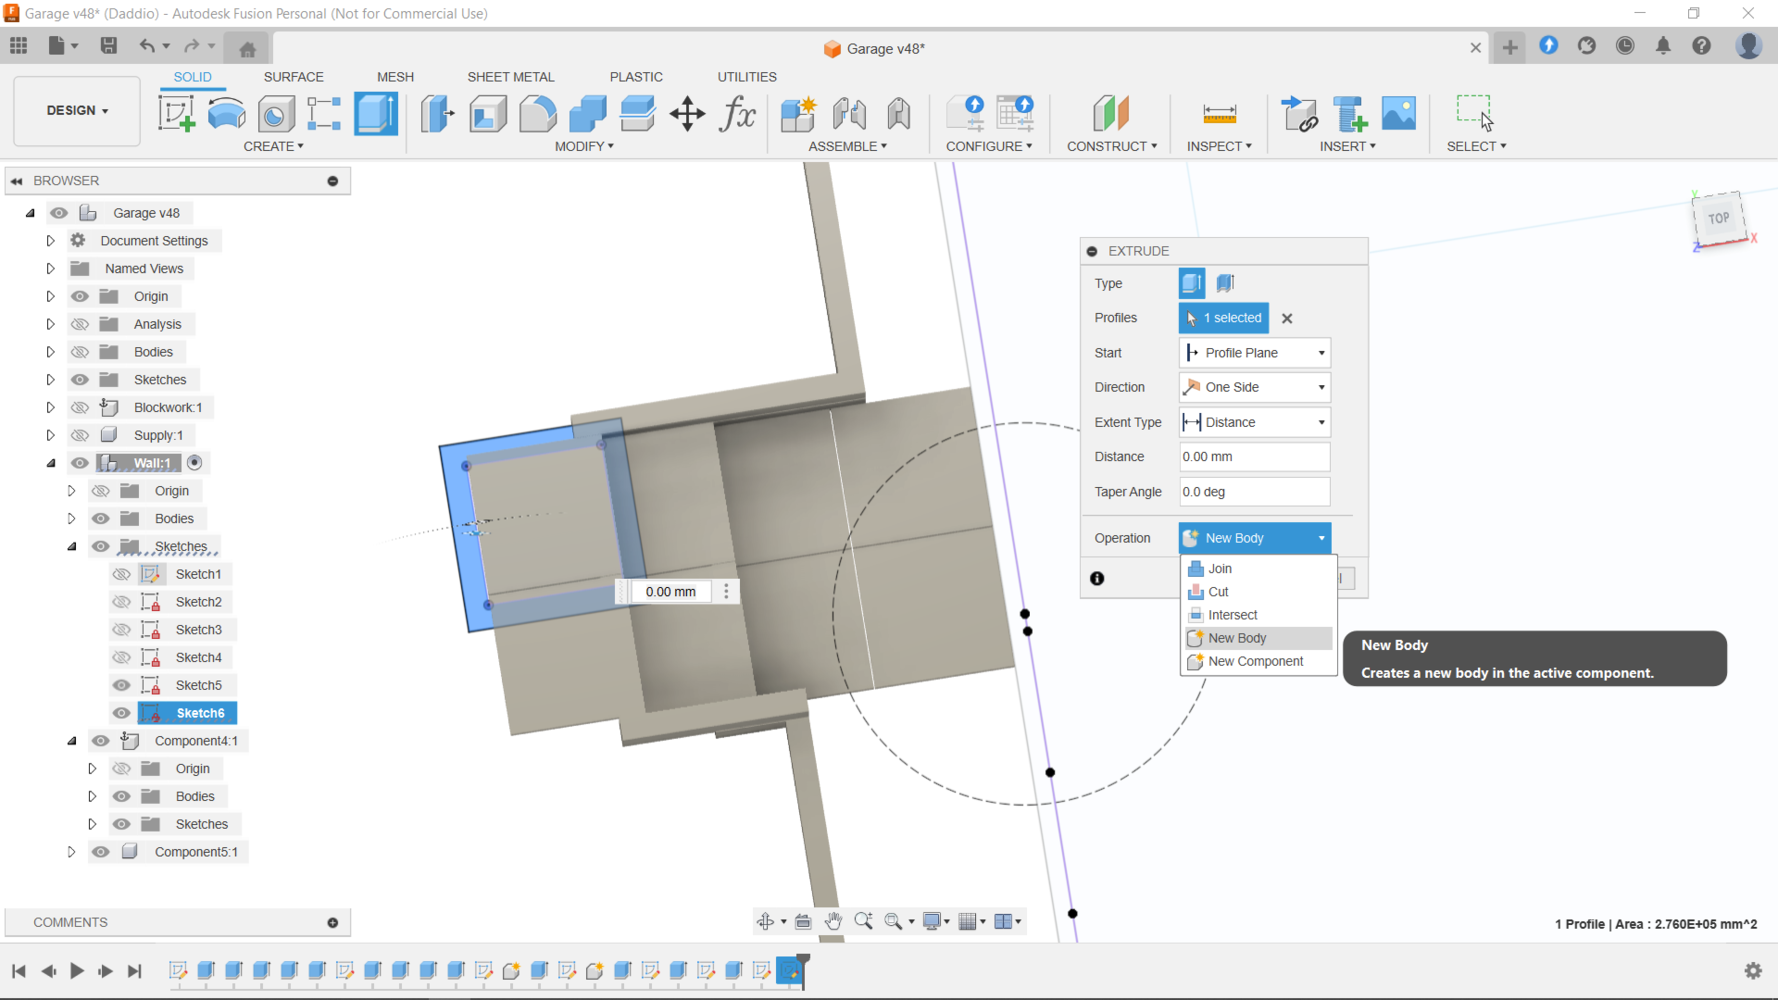The width and height of the screenshot is (1778, 1000).
Task: Click the Pan hand icon in navigation bar
Action: pos(833,921)
